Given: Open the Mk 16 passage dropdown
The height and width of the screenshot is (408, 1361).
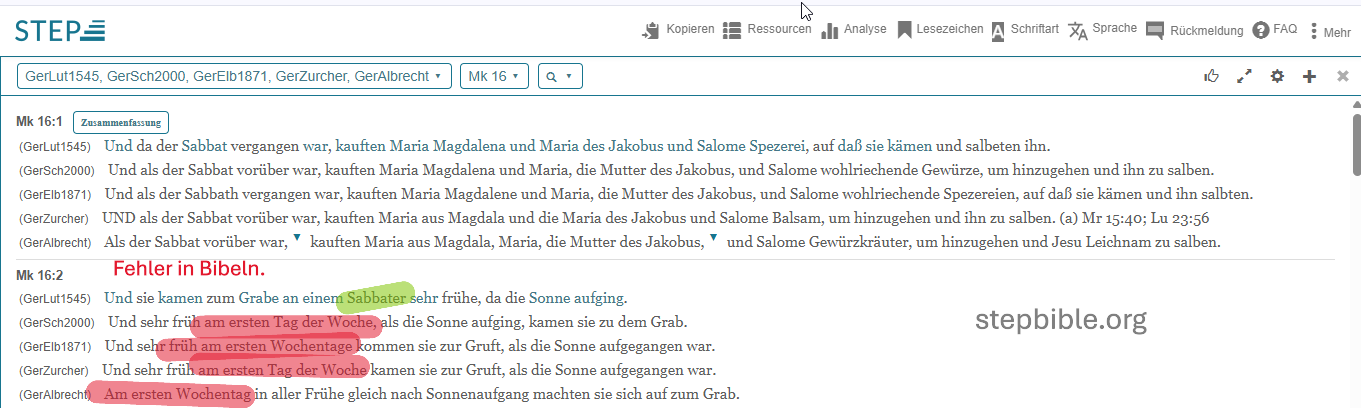Looking at the screenshot, I should coord(494,76).
